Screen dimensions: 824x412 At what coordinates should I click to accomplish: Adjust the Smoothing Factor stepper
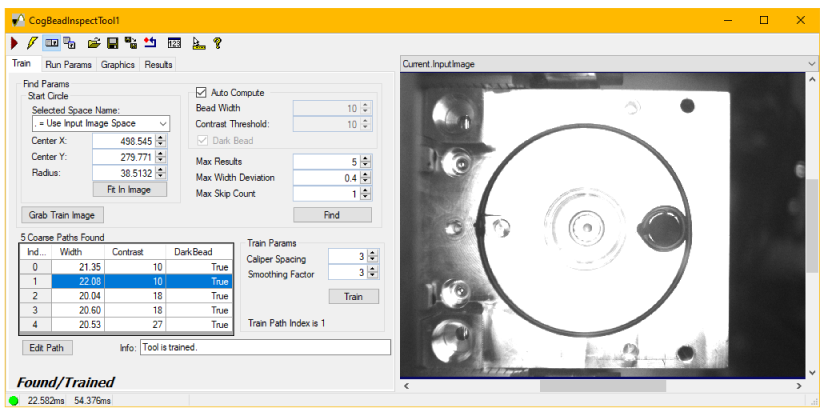(373, 272)
